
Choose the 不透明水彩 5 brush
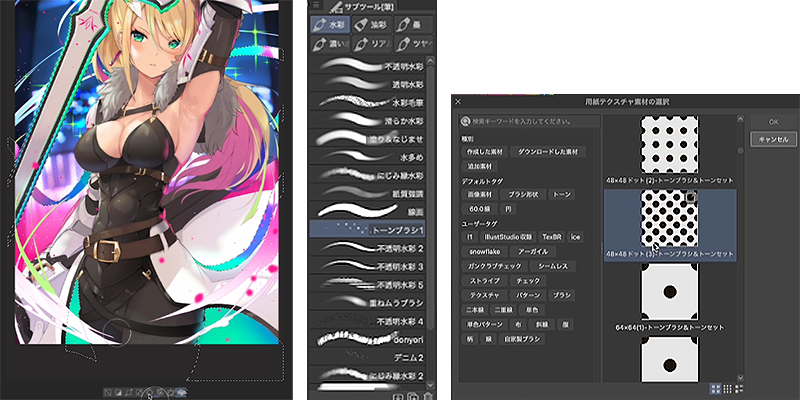pyautogui.click(x=367, y=285)
